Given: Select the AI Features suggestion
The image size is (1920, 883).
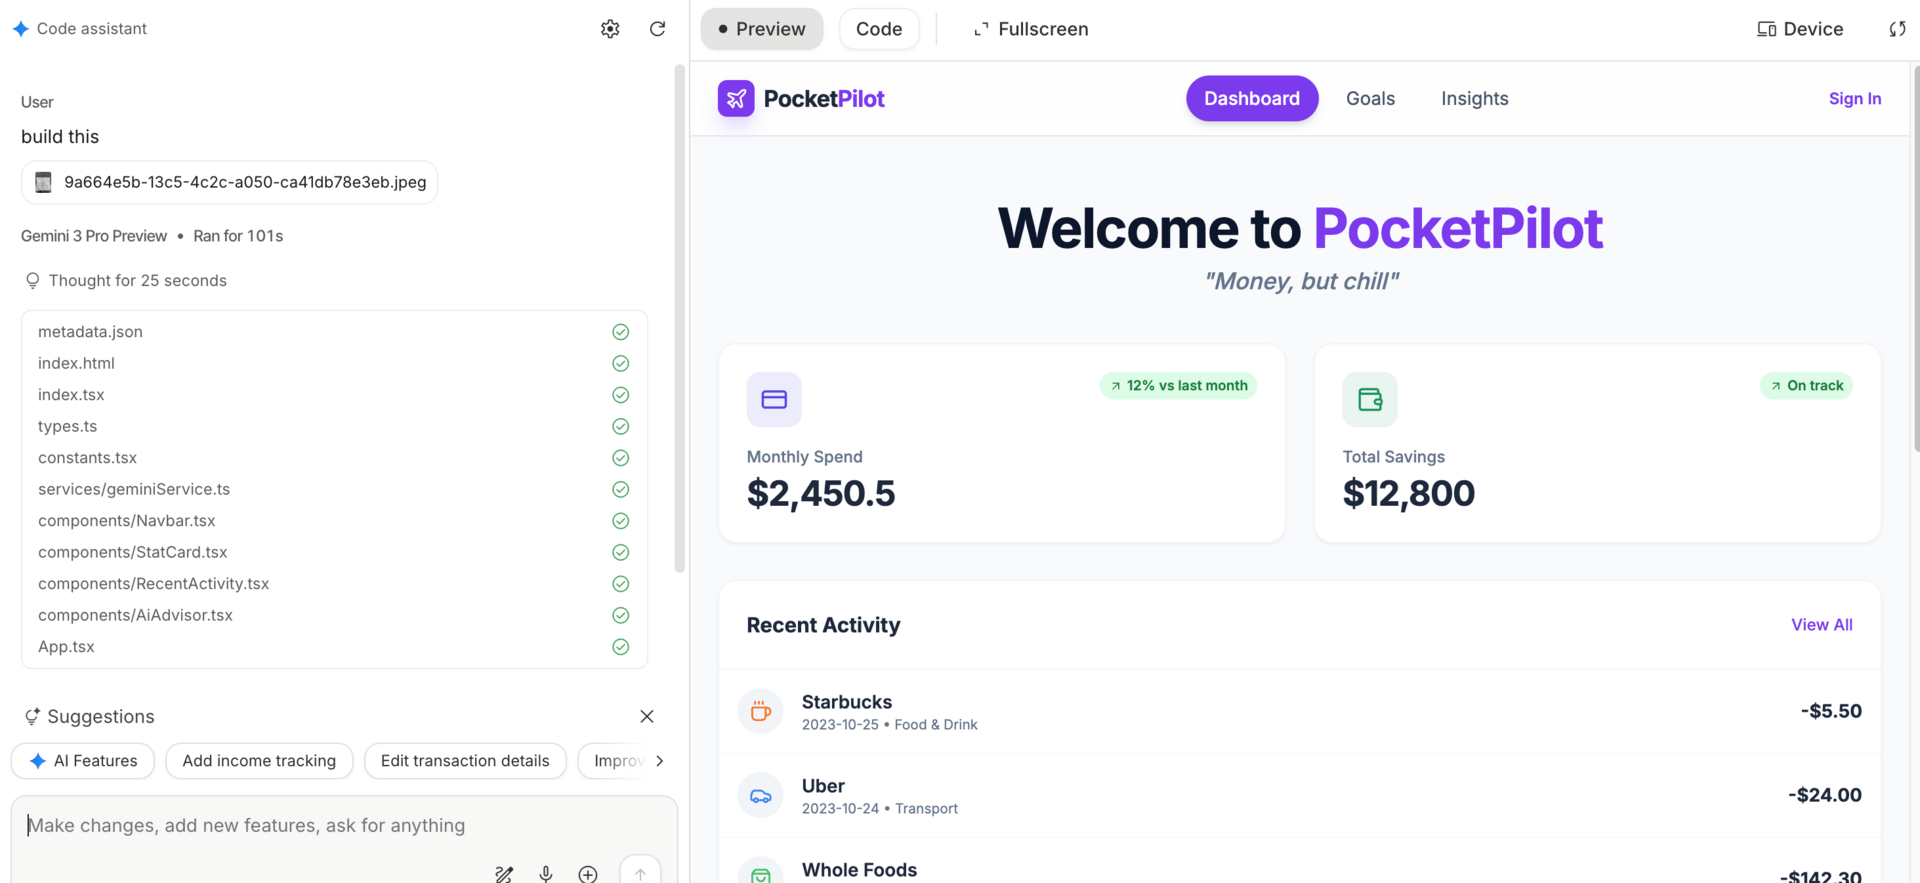Looking at the screenshot, I should 83,761.
